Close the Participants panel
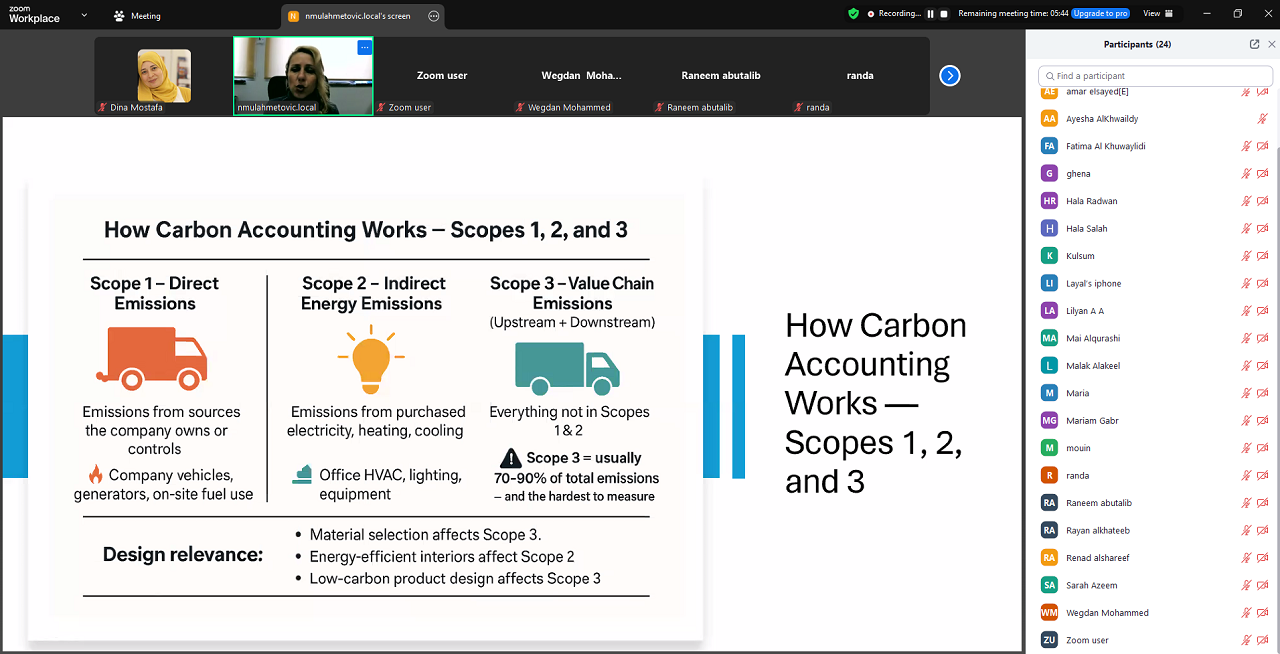 pyautogui.click(x=1271, y=44)
